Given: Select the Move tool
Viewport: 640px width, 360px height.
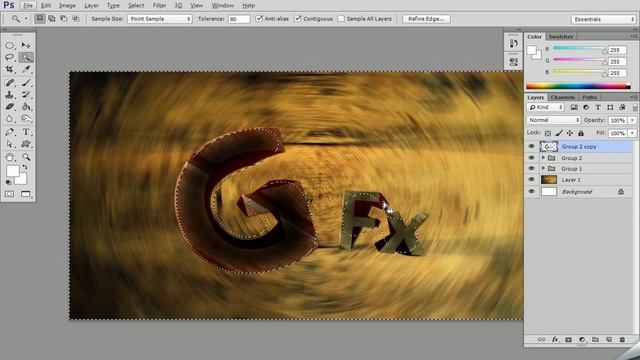Looking at the screenshot, I should click(x=26, y=45).
